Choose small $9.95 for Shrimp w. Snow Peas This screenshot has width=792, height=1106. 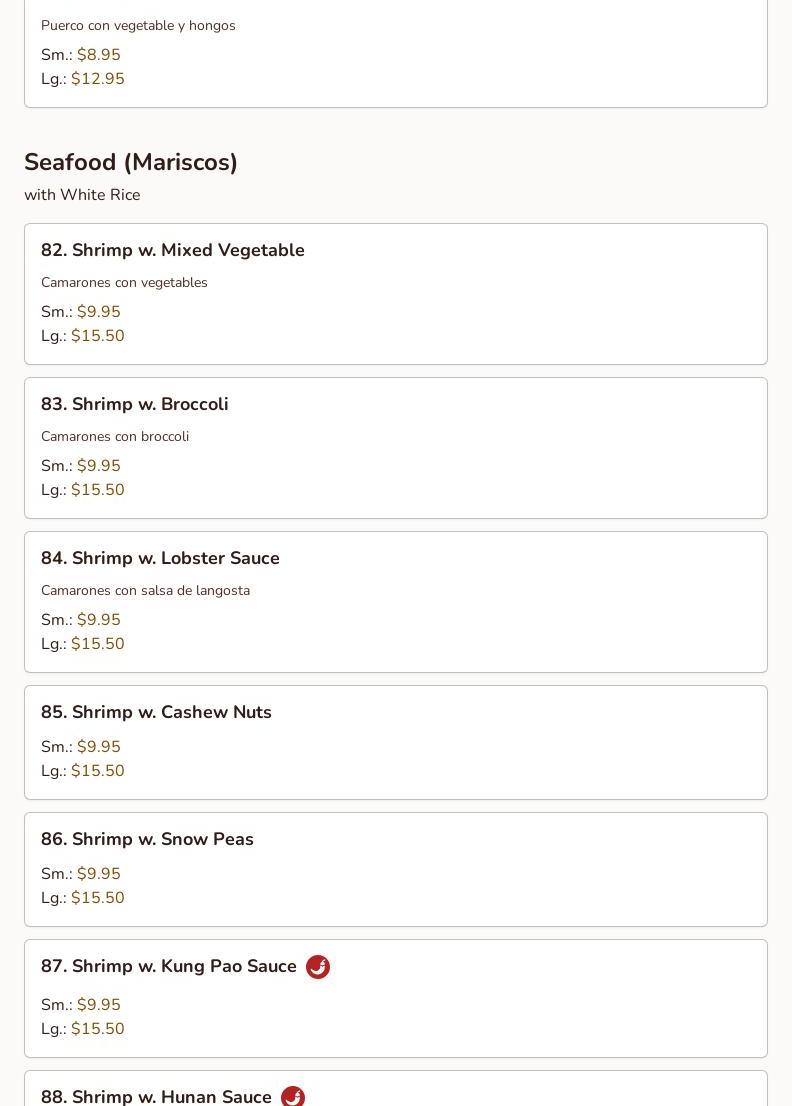[x=99, y=874]
